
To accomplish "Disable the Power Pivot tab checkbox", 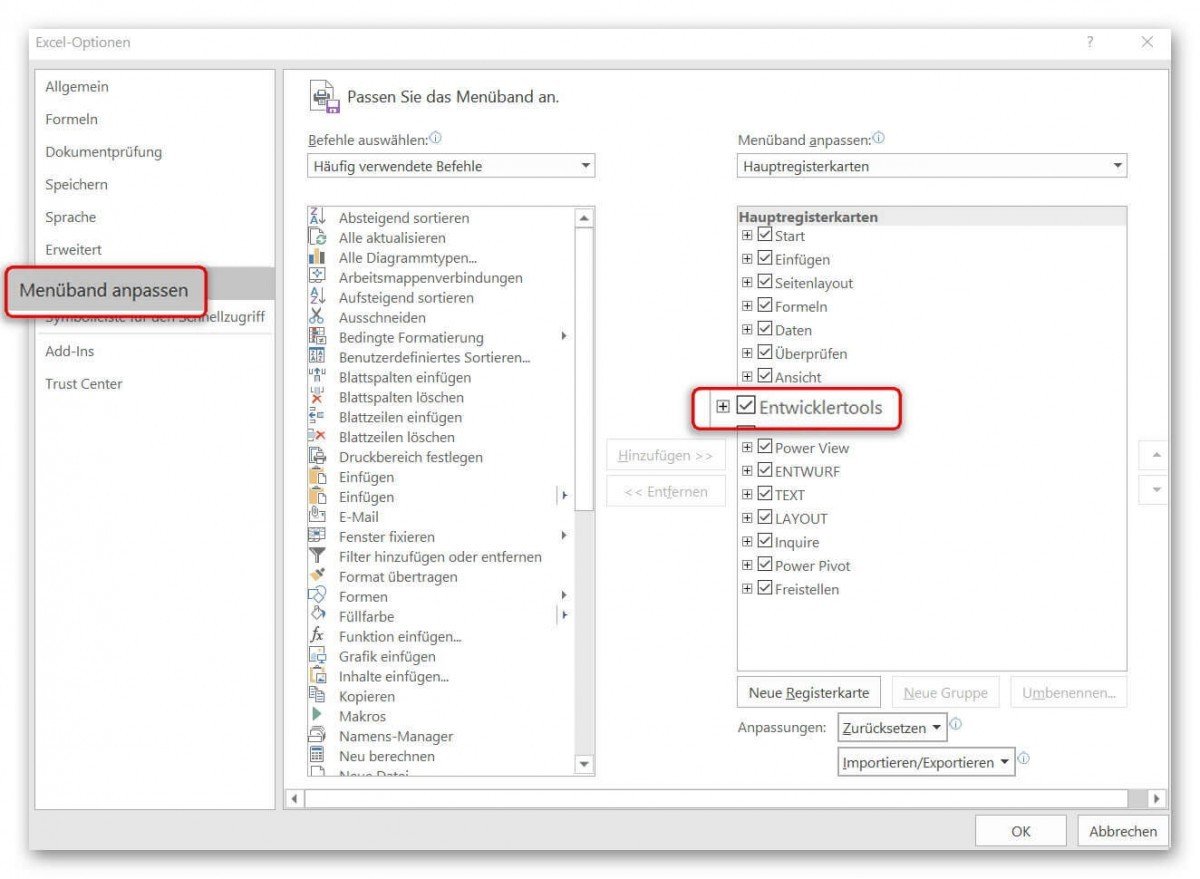I will click(765, 565).
